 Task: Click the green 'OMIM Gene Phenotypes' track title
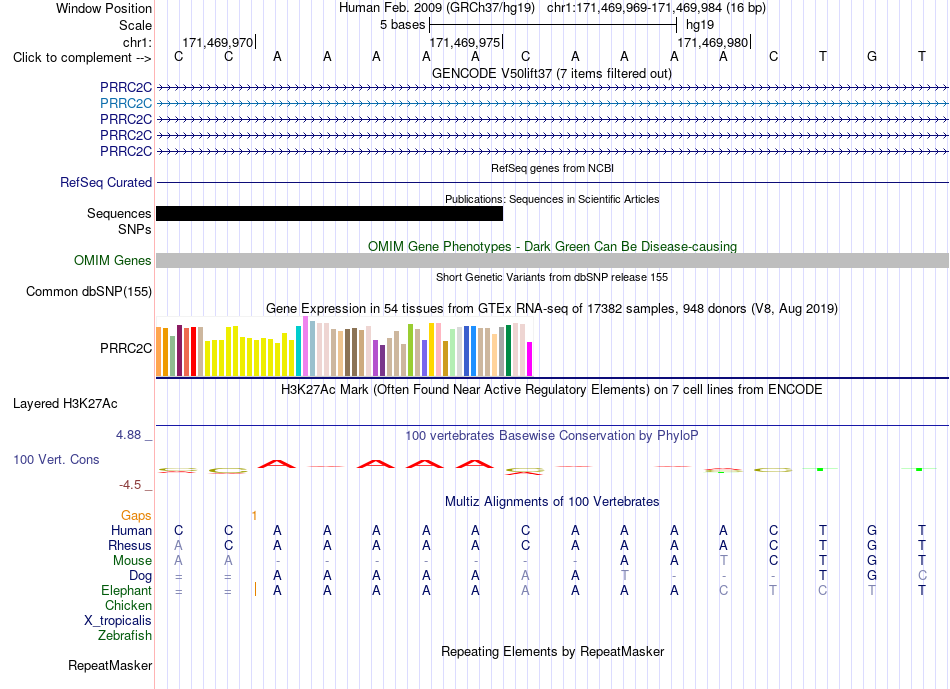click(x=552, y=247)
